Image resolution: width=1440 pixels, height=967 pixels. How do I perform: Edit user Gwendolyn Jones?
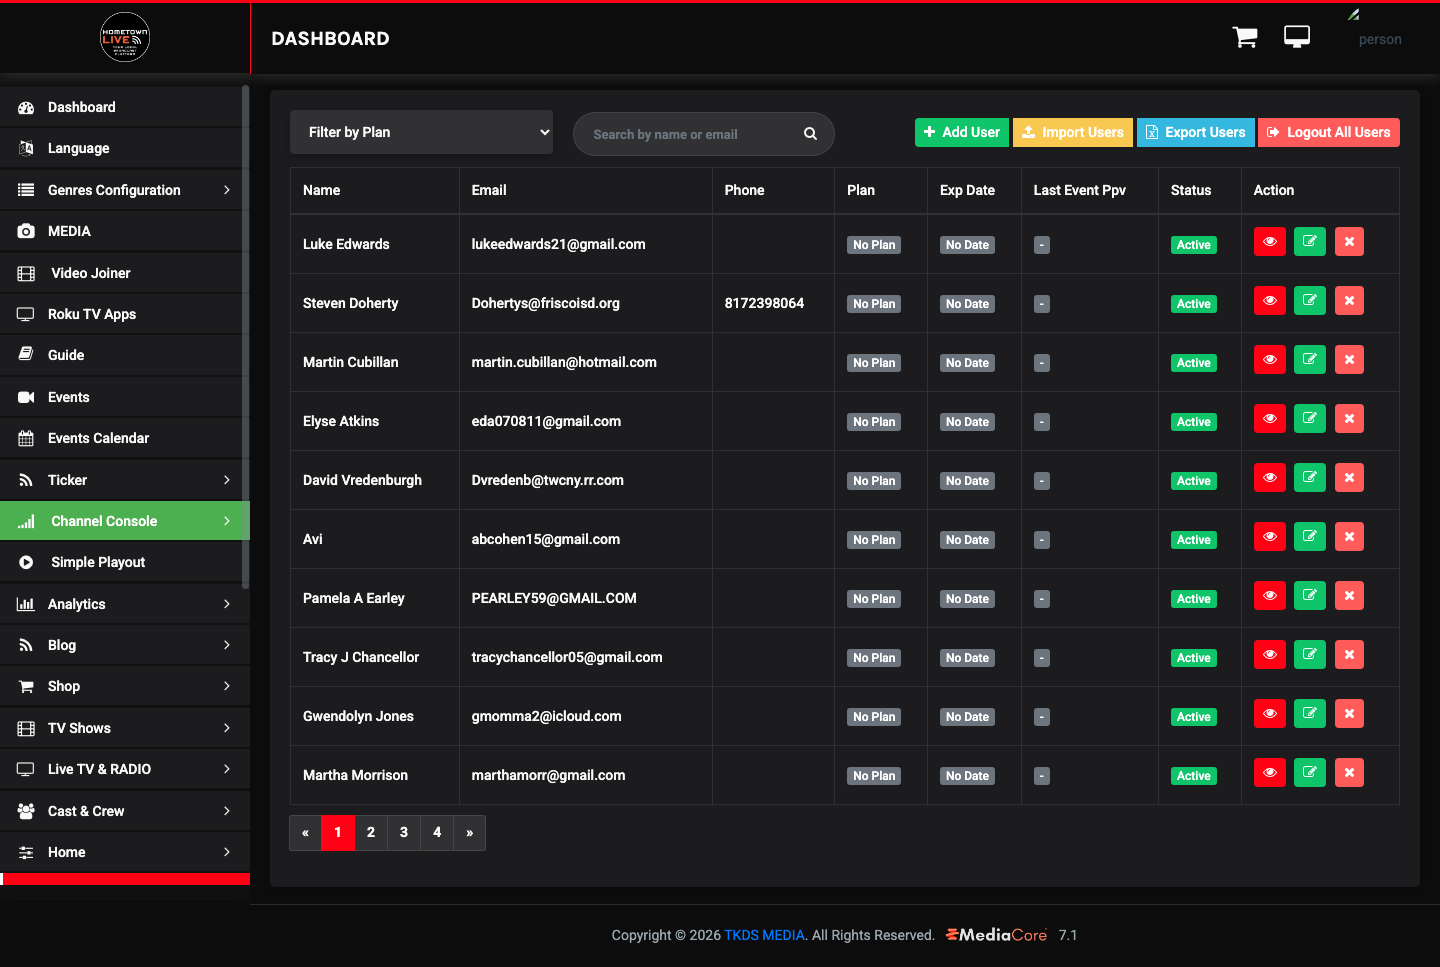click(x=1309, y=714)
